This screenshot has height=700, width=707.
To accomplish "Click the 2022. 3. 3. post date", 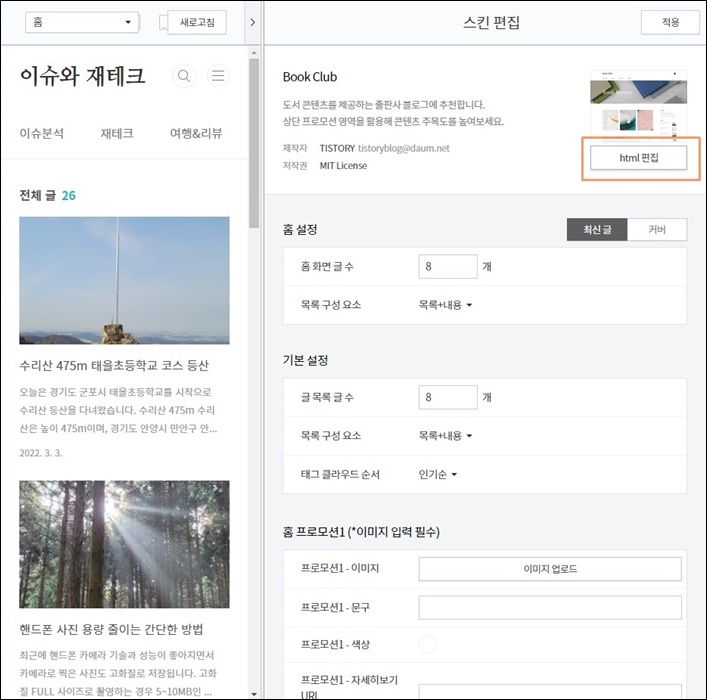I will coord(41,453).
